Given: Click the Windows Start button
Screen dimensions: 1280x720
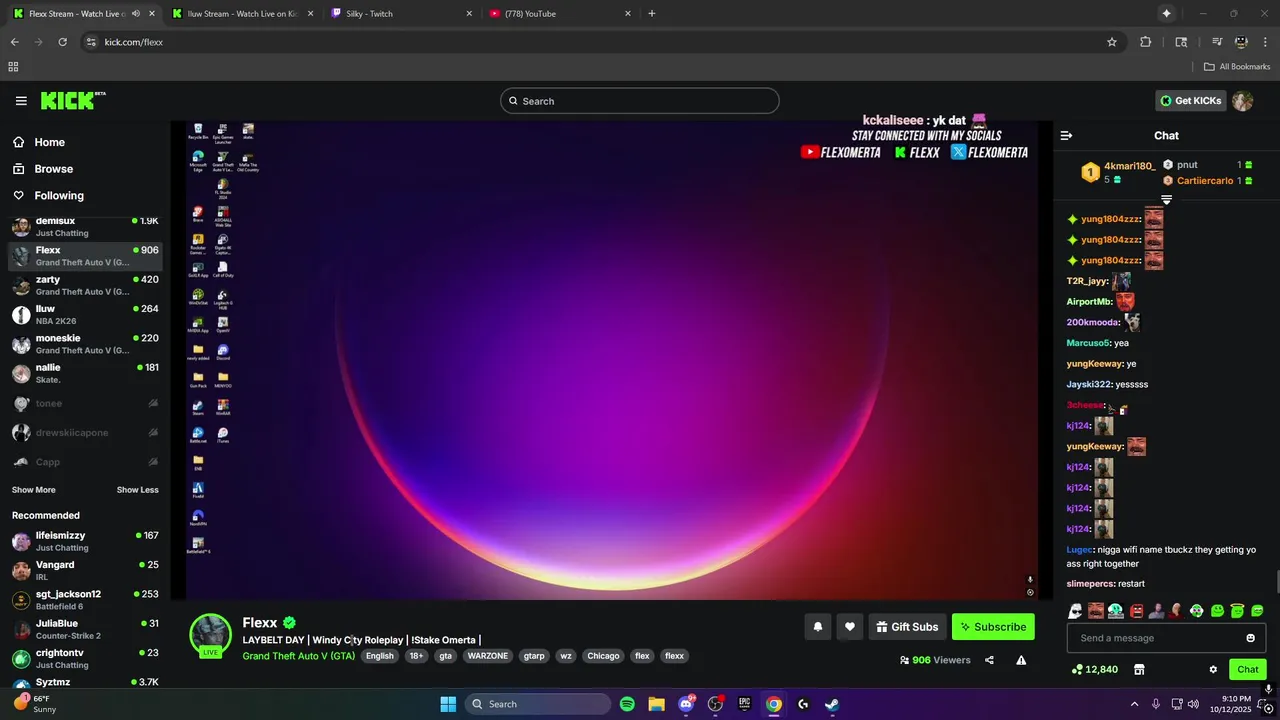Looking at the screenshot, I should point(448,704).
